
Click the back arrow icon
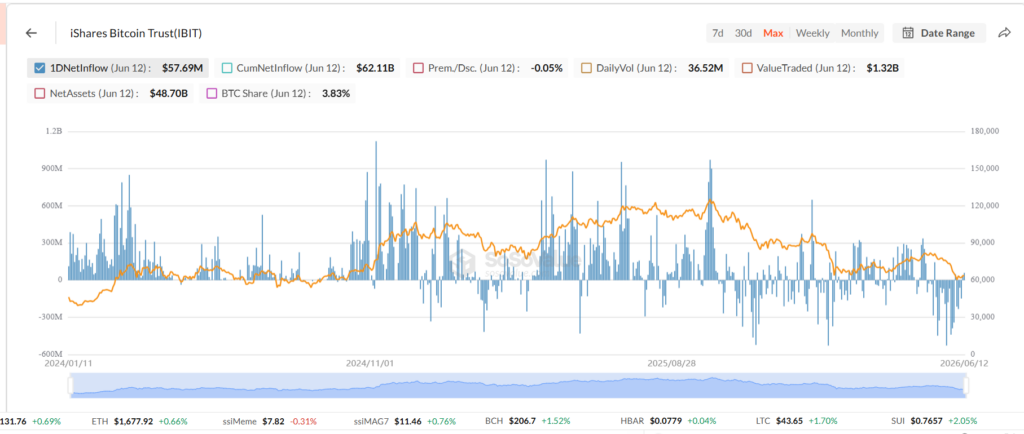(31, 33)
